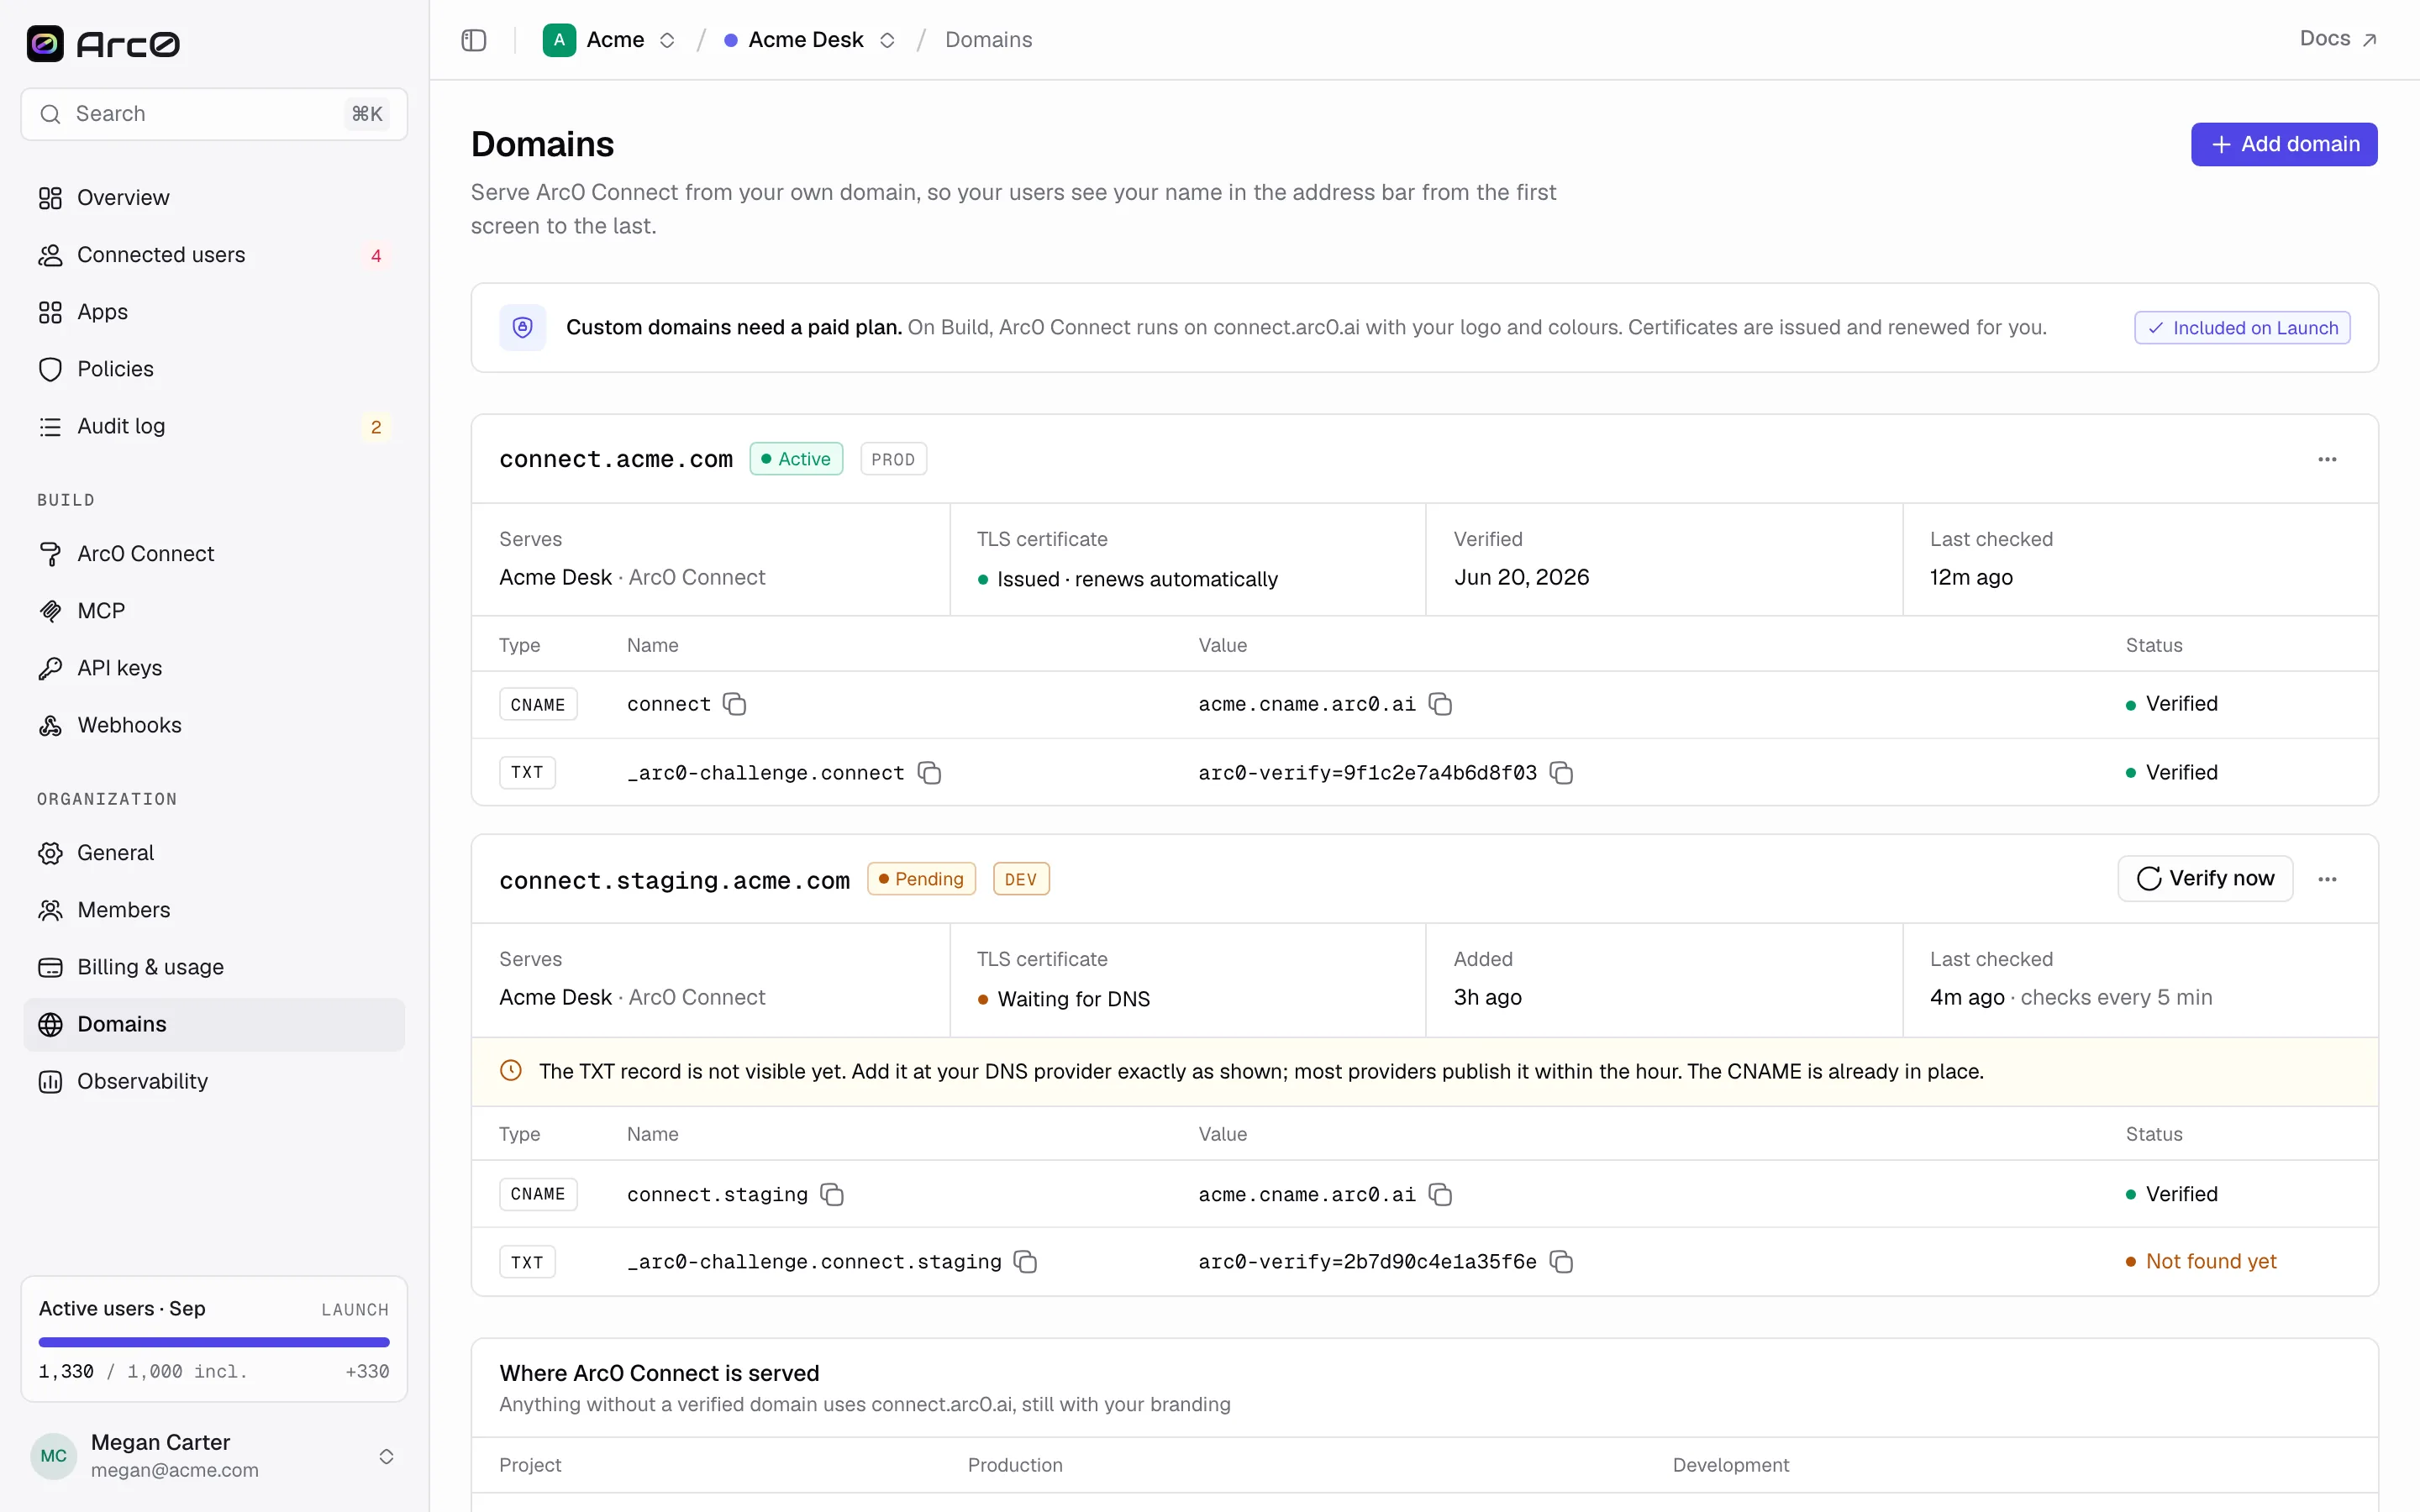2420x1512 pixels.
Task: Open Overview page
Action: 214,198
